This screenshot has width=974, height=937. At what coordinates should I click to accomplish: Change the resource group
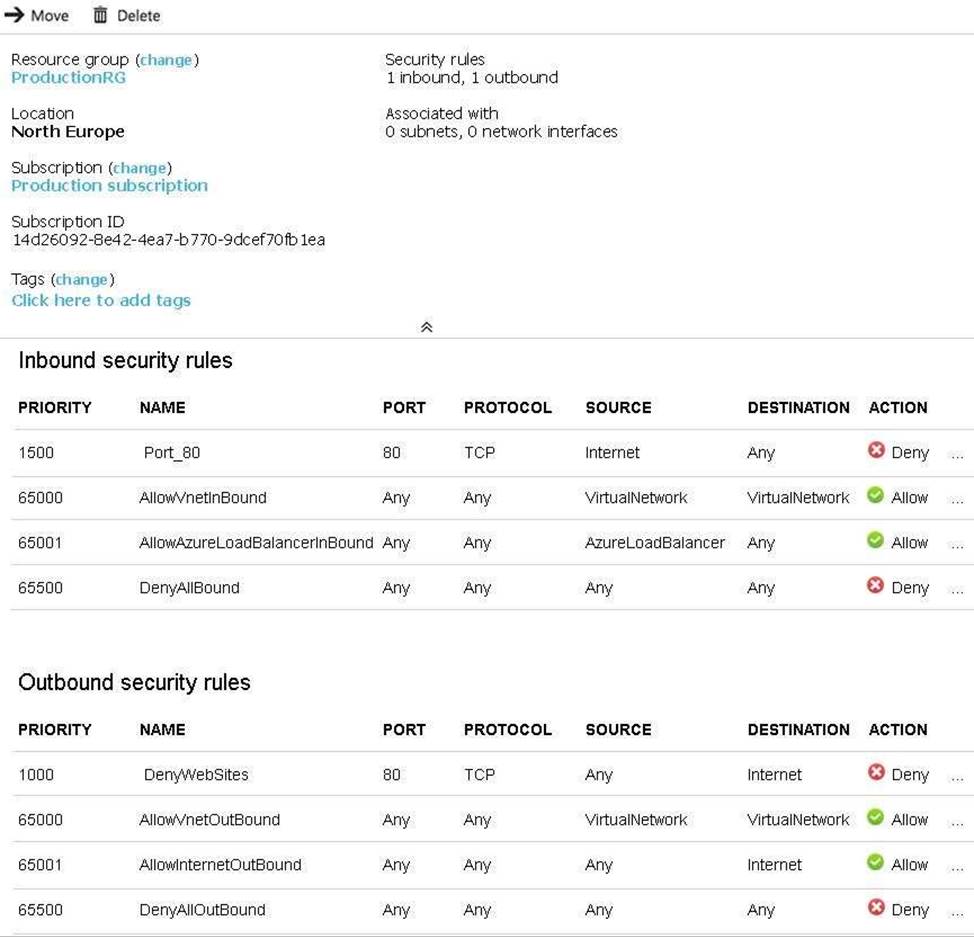[x=167, y=60]
